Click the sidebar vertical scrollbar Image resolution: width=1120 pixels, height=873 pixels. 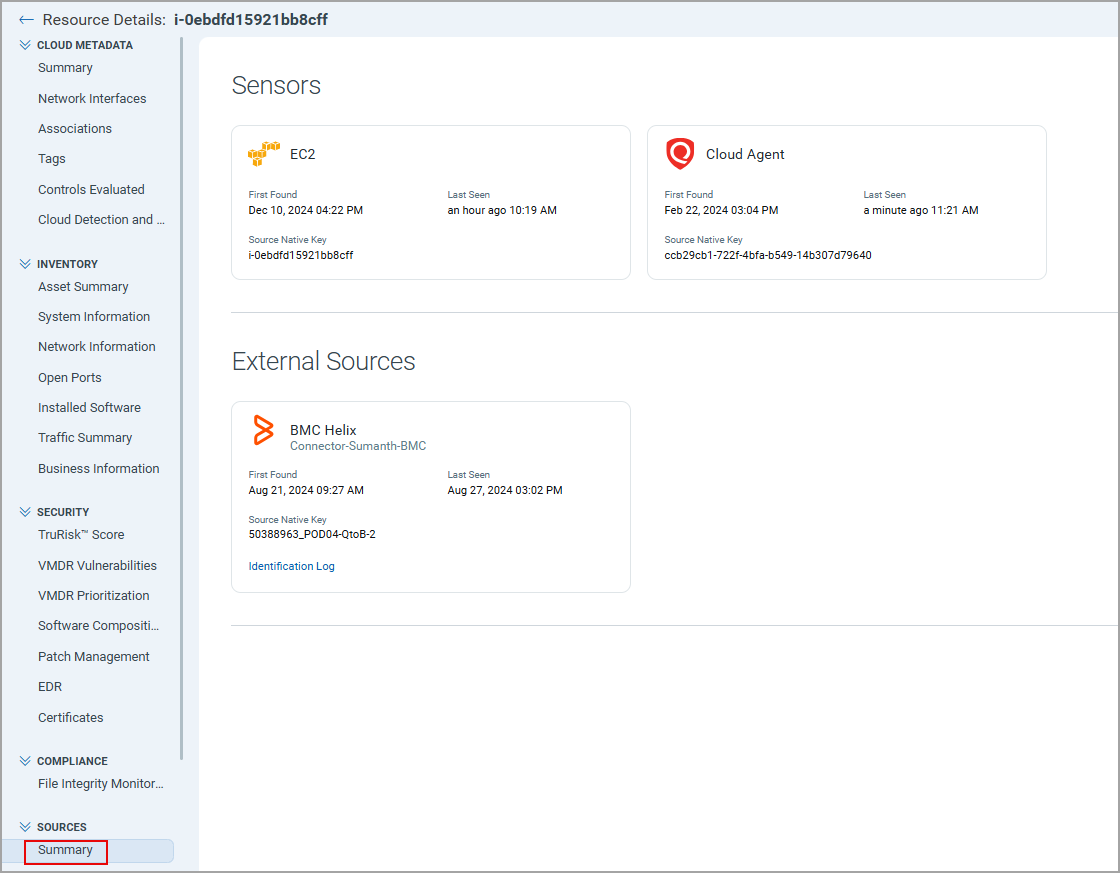[x=181, y=398]
